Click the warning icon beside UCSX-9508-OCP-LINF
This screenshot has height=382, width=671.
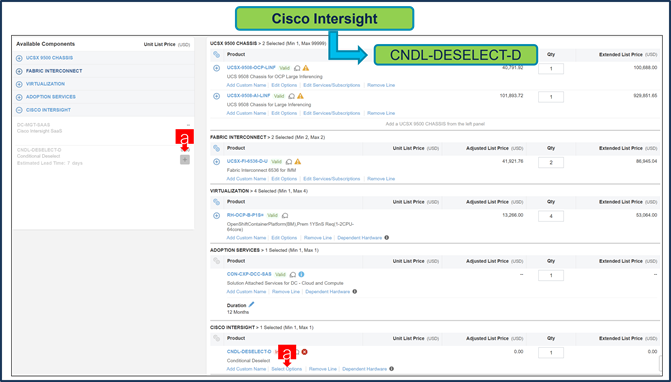tap(306, 68)
